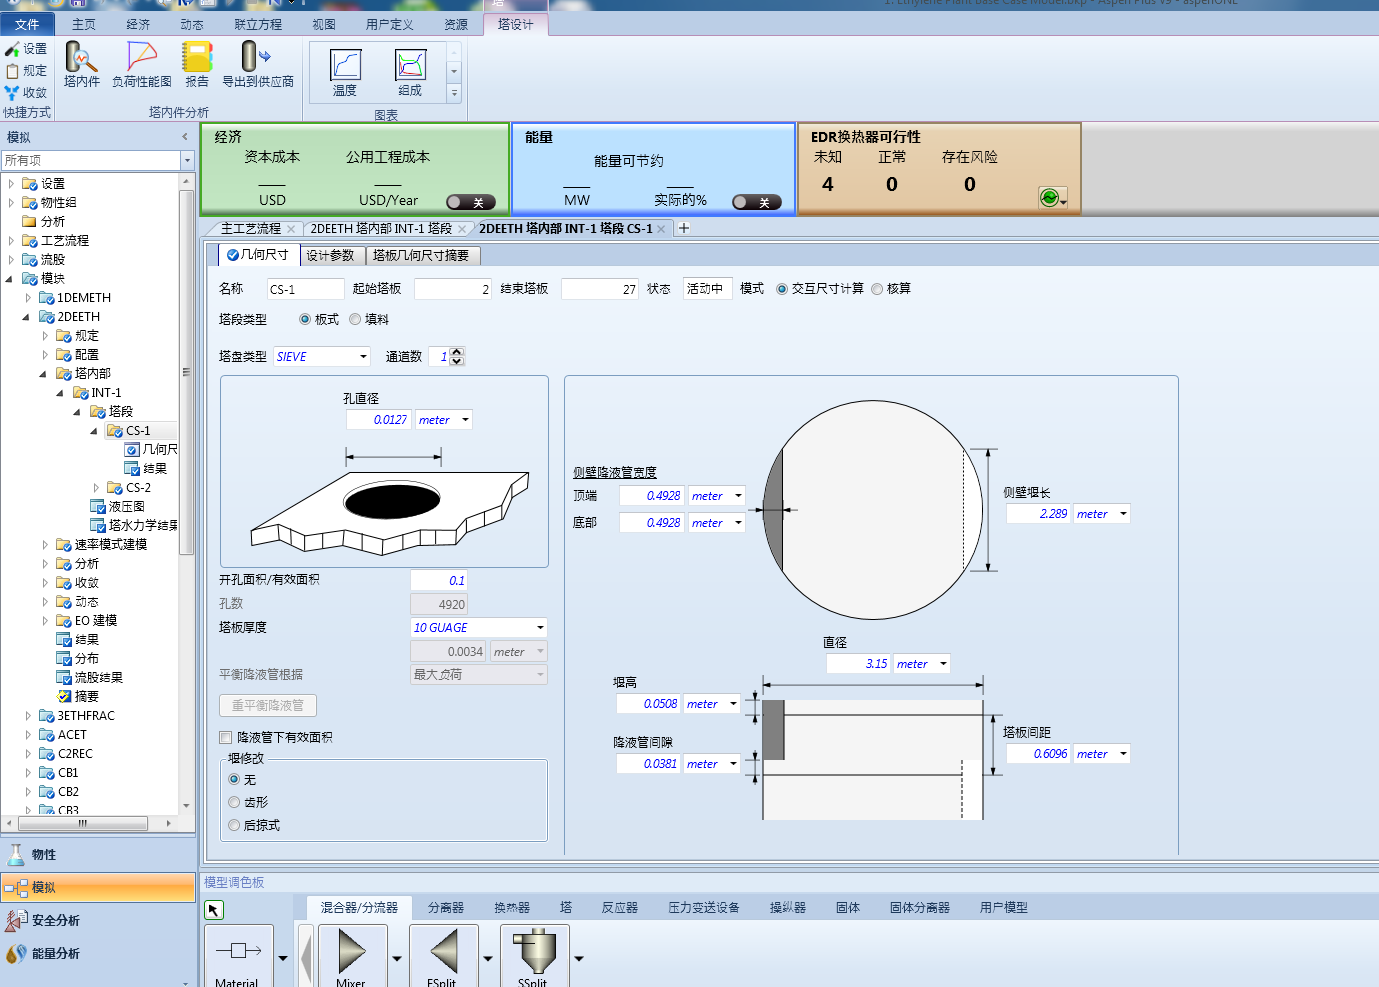Edit the 直径 3.15 value field
The image size is (1379, 987).
coord(859,664)
